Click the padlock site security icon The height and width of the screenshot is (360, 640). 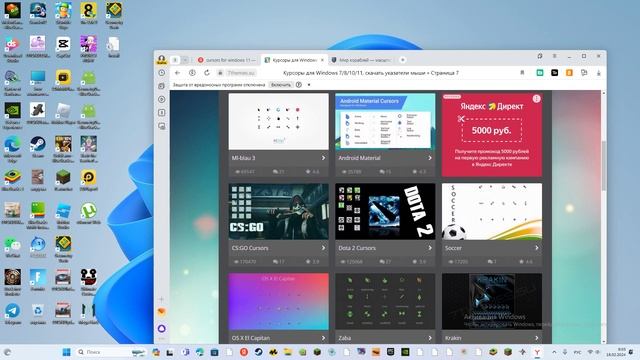pyautogui.click(x=220, y=73)
